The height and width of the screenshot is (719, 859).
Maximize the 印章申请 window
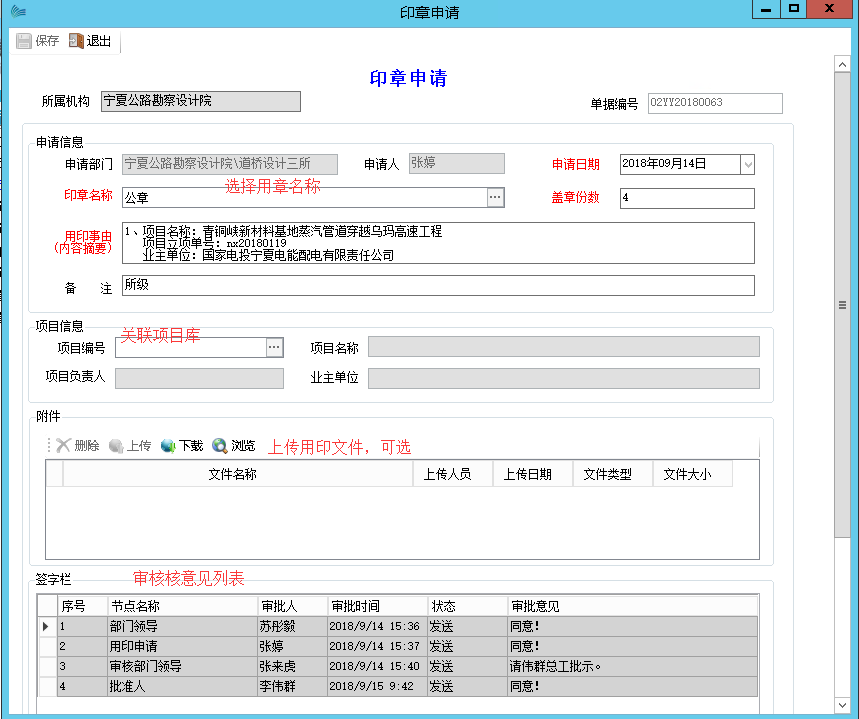click(793, 9)
